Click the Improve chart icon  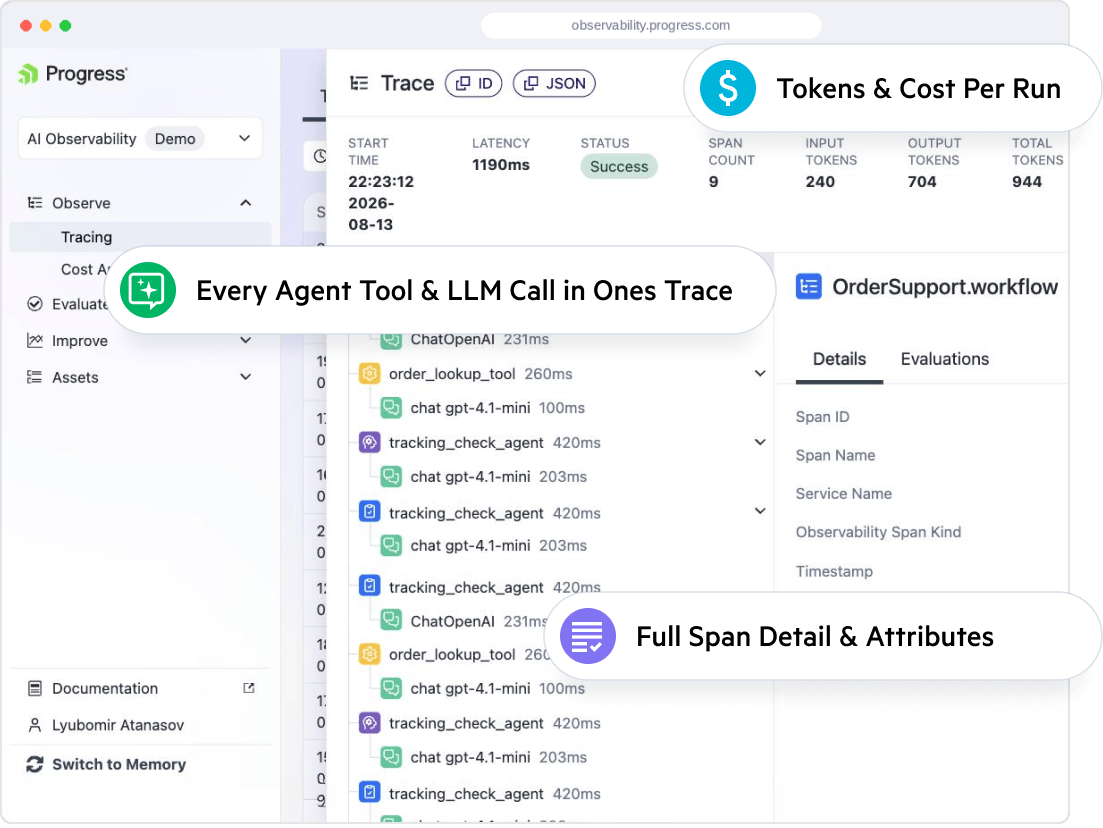[34, 340]
